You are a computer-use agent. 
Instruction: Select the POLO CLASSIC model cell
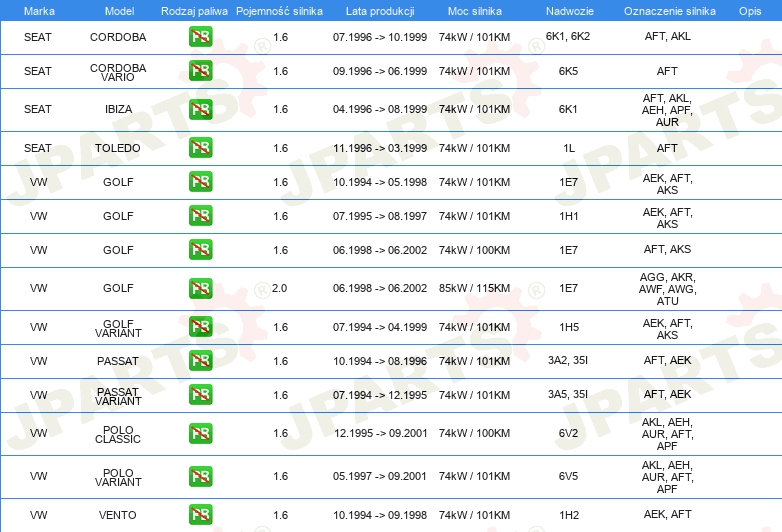(118, 435)
